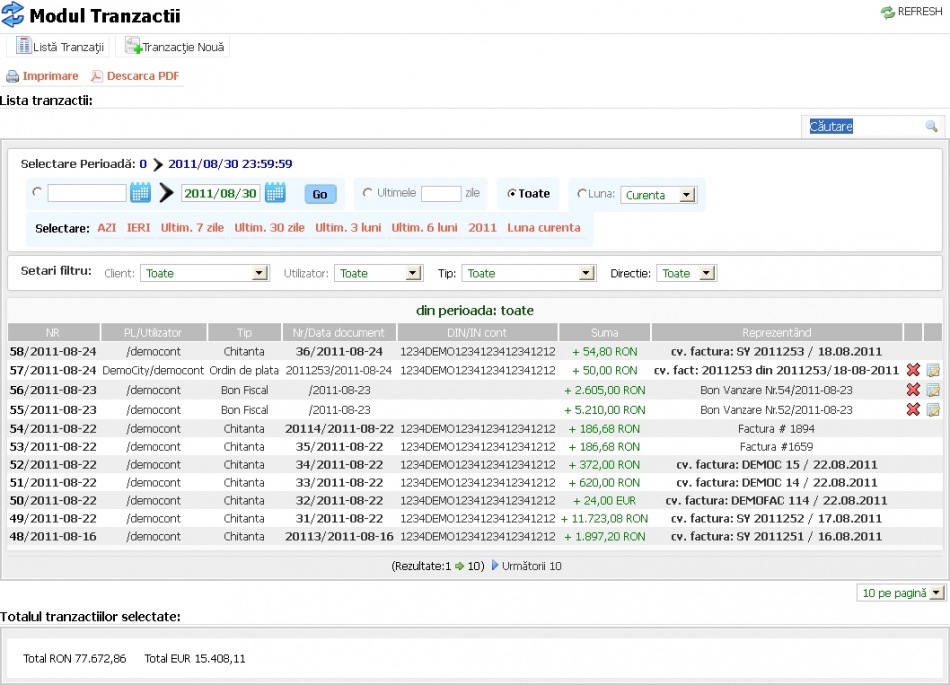Open the Tip filter dropdown
Viewport: 950px width, 685px height.
[x=528, y=273]
